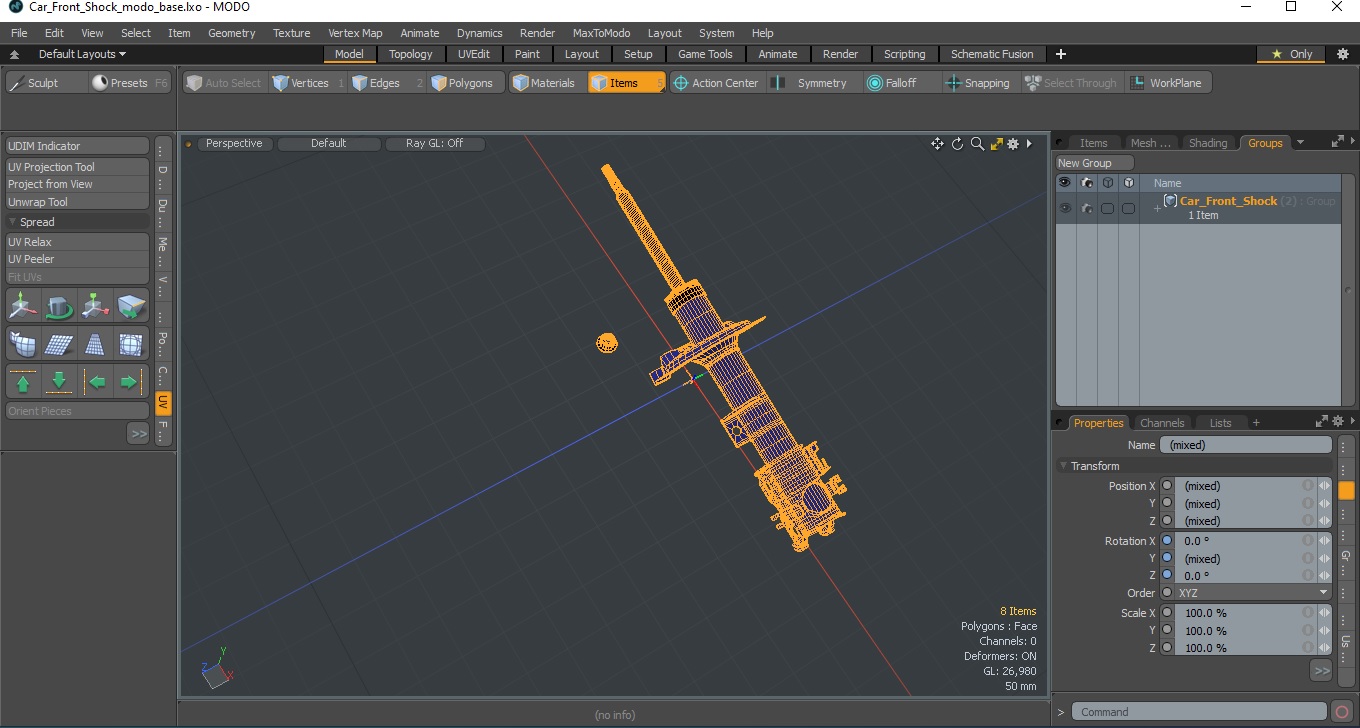The image size is (1360, 728).
Task: Click the flat planar grid icon
Action: click(60, 344)
